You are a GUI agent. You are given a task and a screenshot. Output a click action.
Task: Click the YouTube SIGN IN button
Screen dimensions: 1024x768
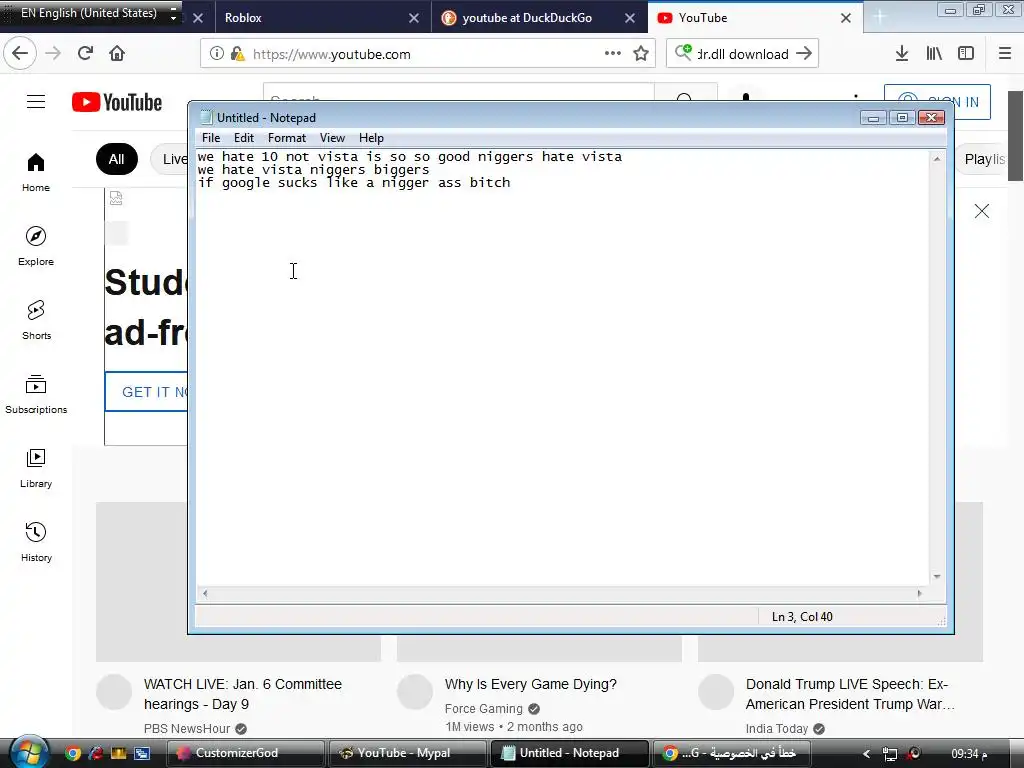(937, 102)
